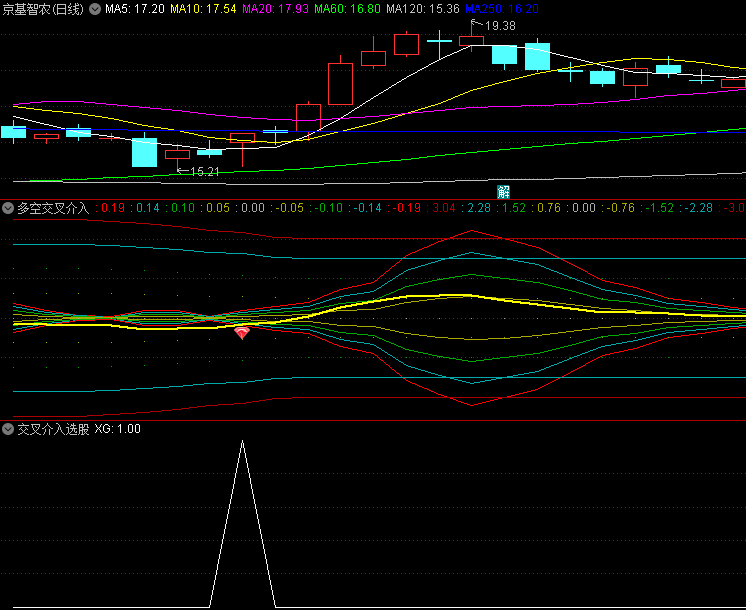Select the yellow MA10 label

203,9
